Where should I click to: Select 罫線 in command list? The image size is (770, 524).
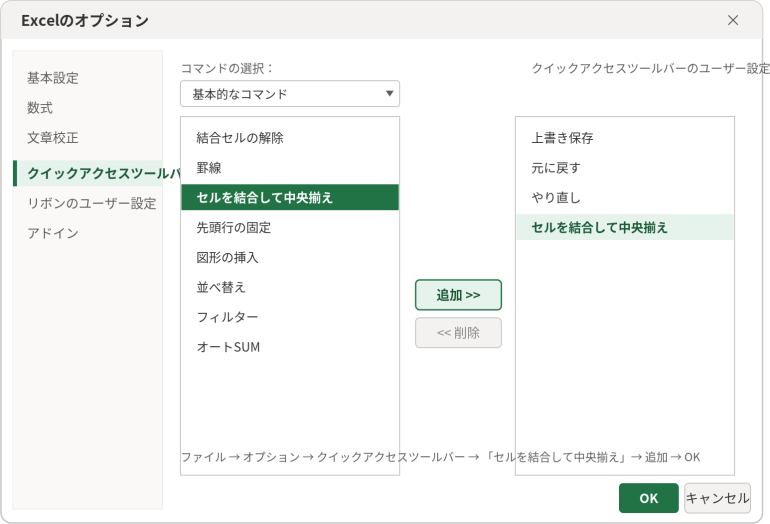tap(290, 168)
